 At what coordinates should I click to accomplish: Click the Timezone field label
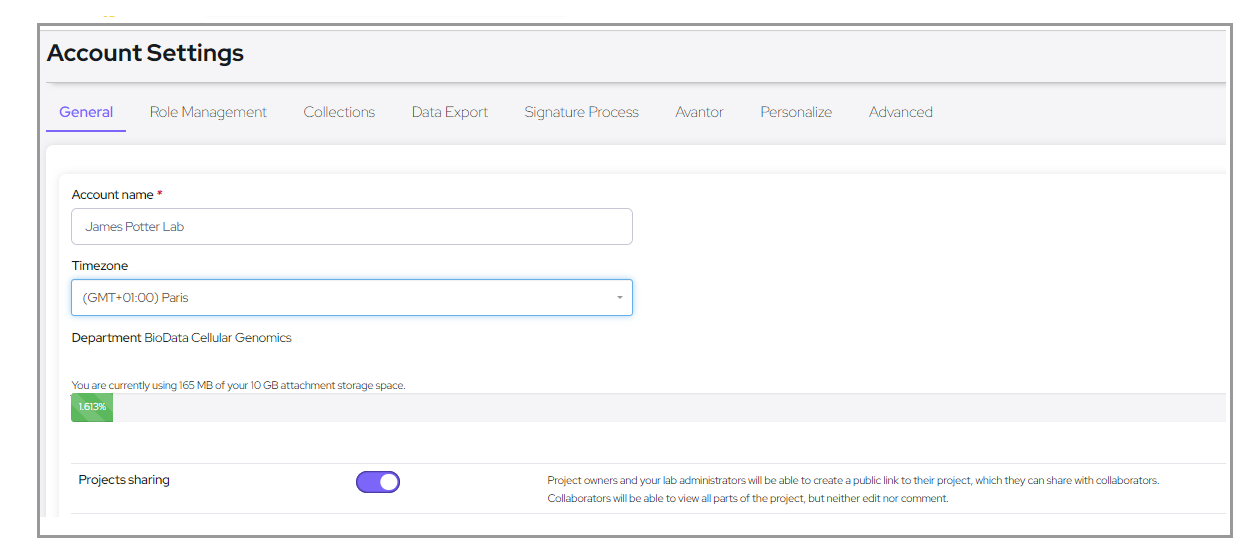tap(100, 266)
